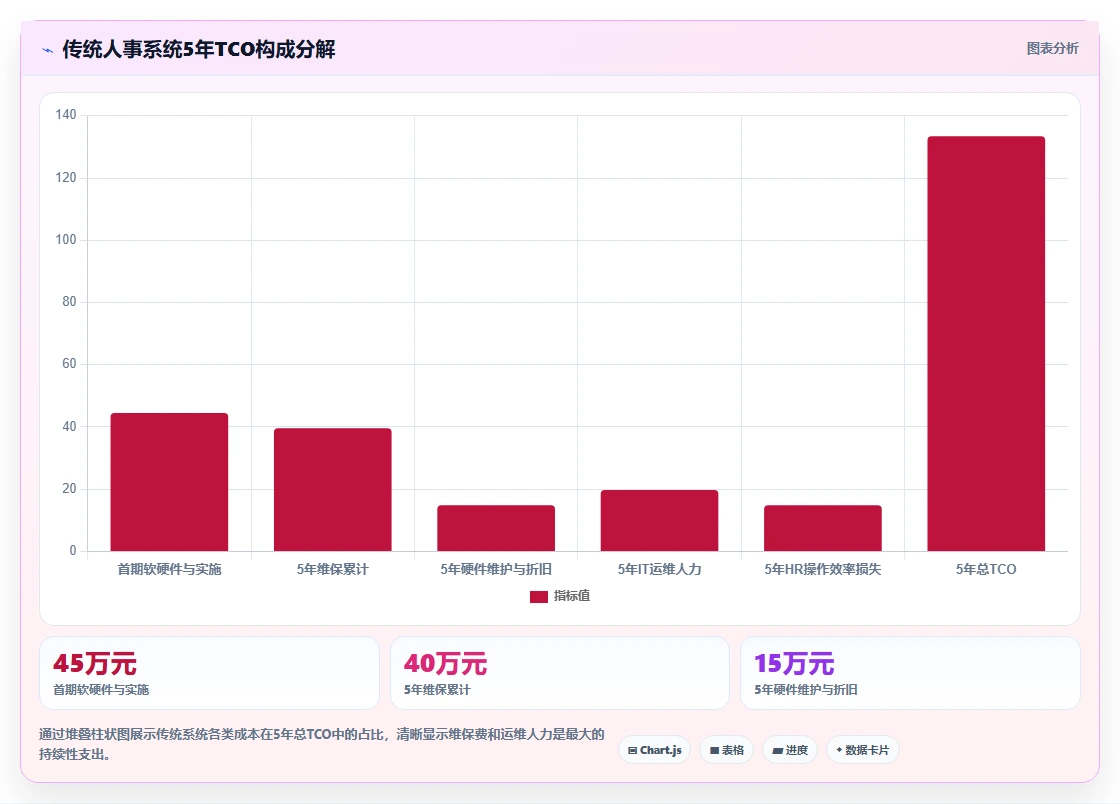The height and width of the screenshot is (804, 1120).
Task: Click the 120 y-axis value
Action: (x=66, y=177)
